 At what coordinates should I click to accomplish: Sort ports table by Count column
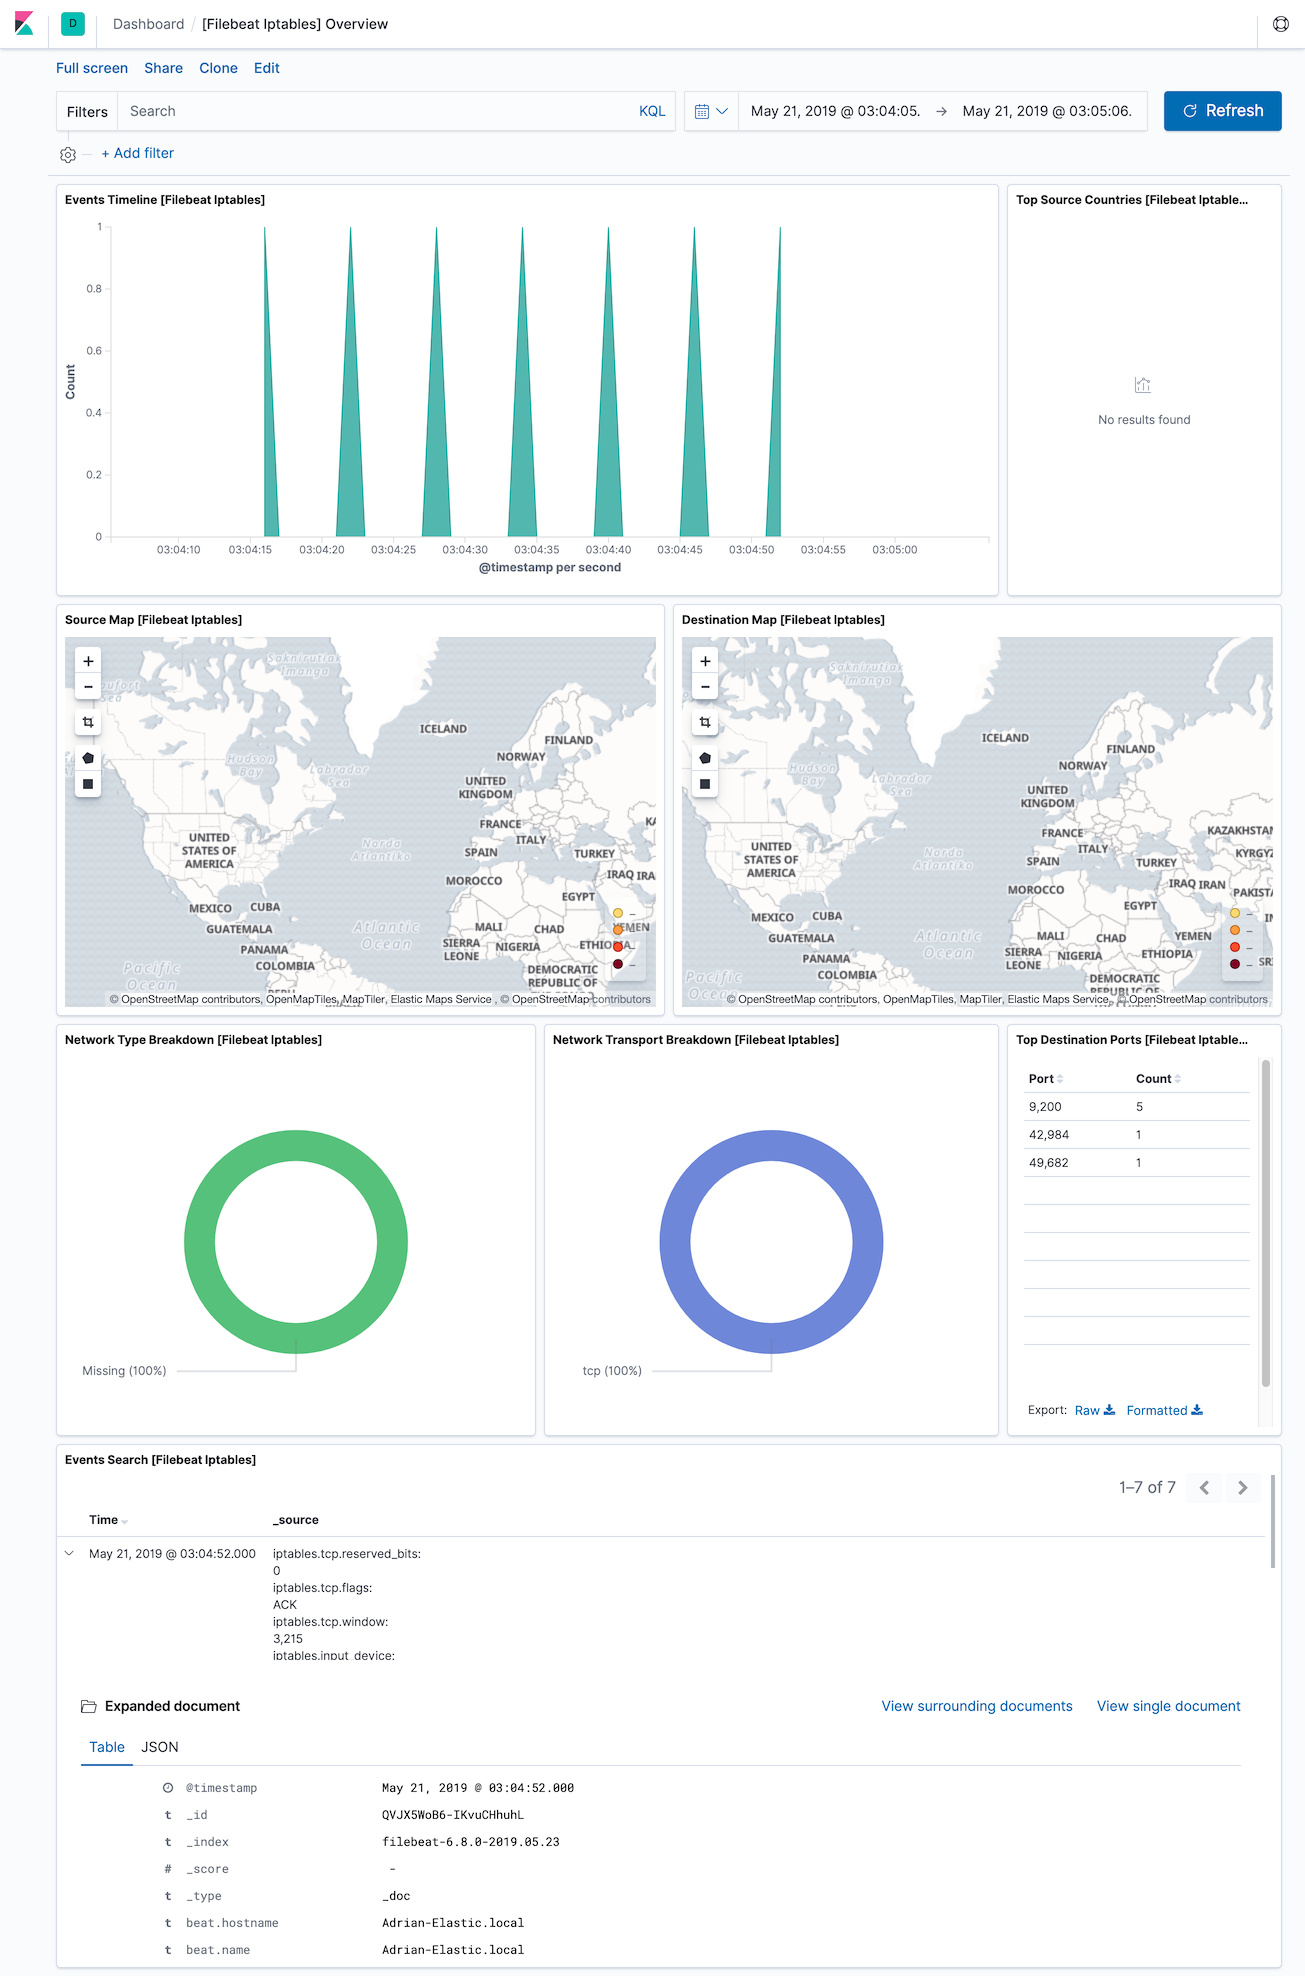pyautogui.click(x=1158, y=1079)
